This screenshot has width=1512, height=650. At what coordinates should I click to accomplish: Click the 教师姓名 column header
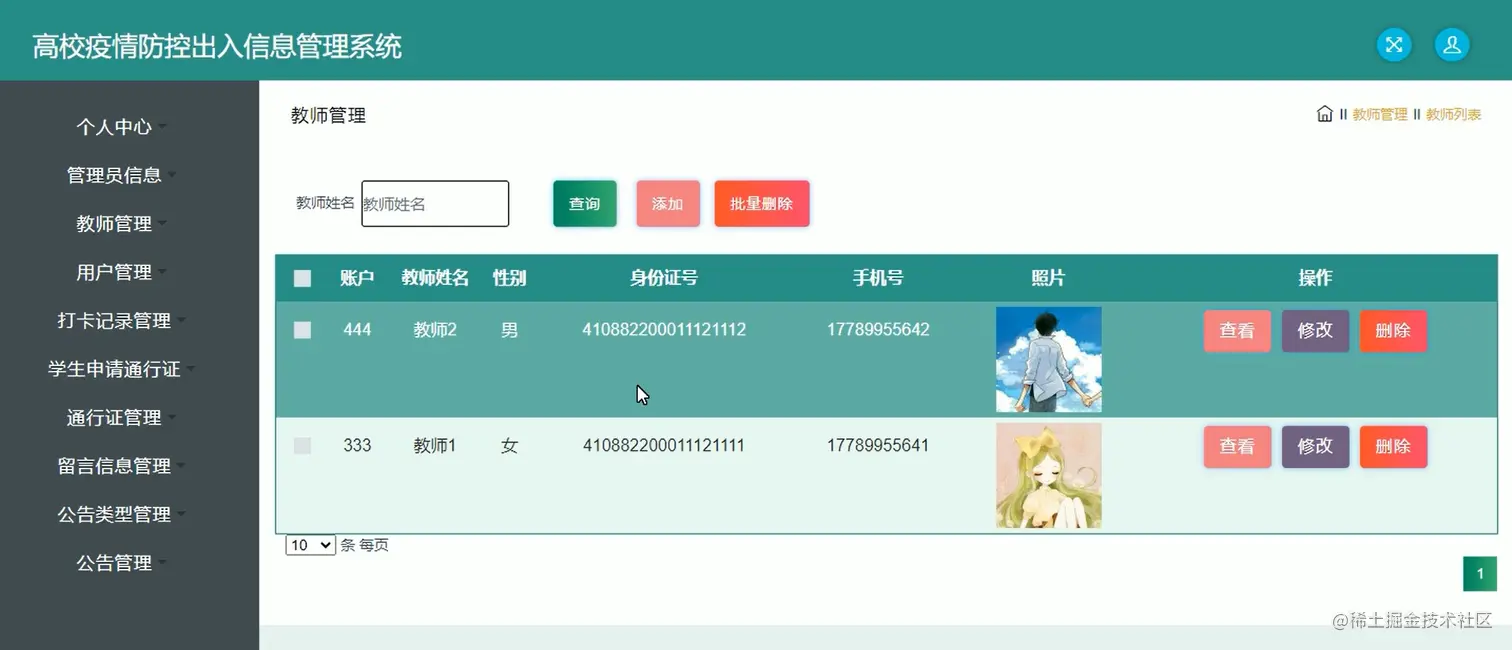(435, 278)
